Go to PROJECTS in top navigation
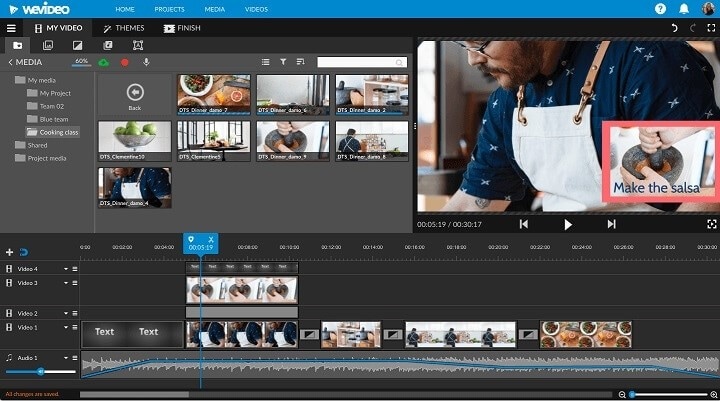 tap(169, 9)
